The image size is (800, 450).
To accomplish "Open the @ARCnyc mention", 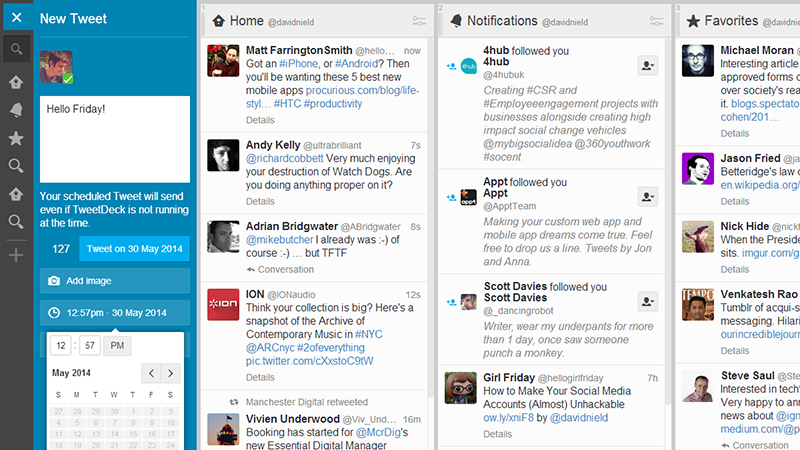I will tap(269, 347).
